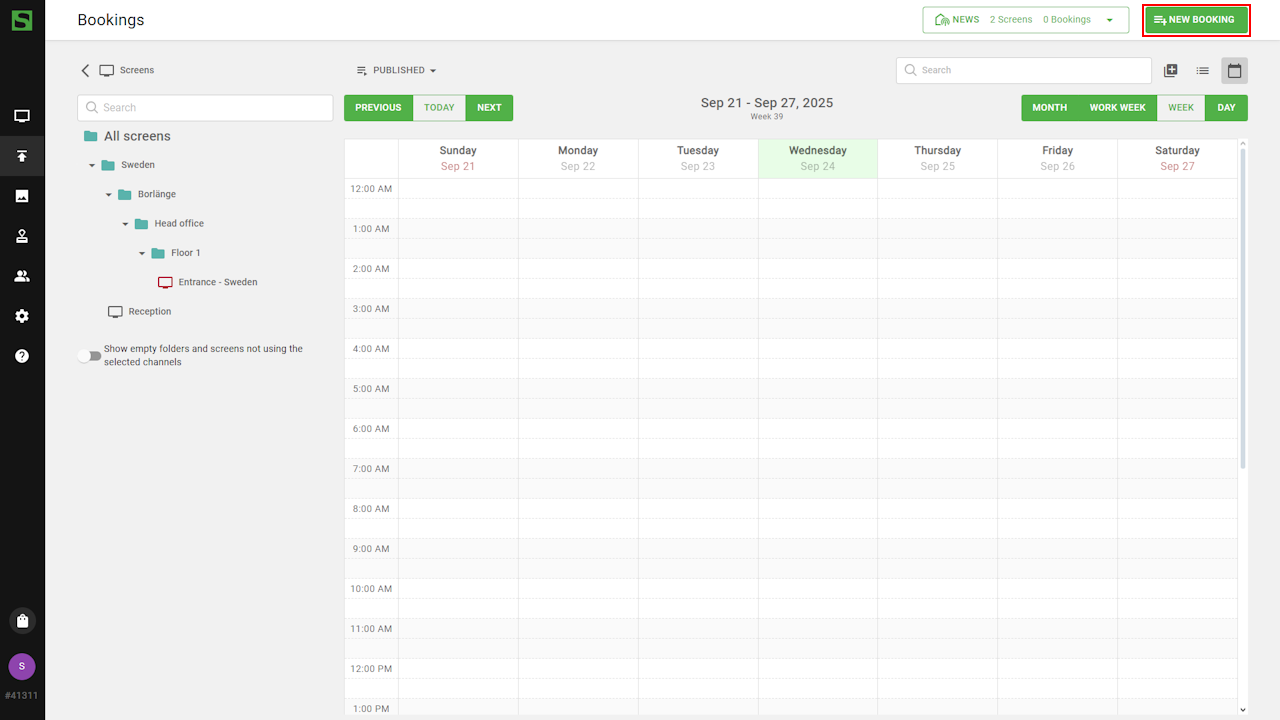Switch to WORK WEEK view
Image resolution: width=1280 pixels, height=720 pixels.
pyautogui.click(x=1117, y=108)
